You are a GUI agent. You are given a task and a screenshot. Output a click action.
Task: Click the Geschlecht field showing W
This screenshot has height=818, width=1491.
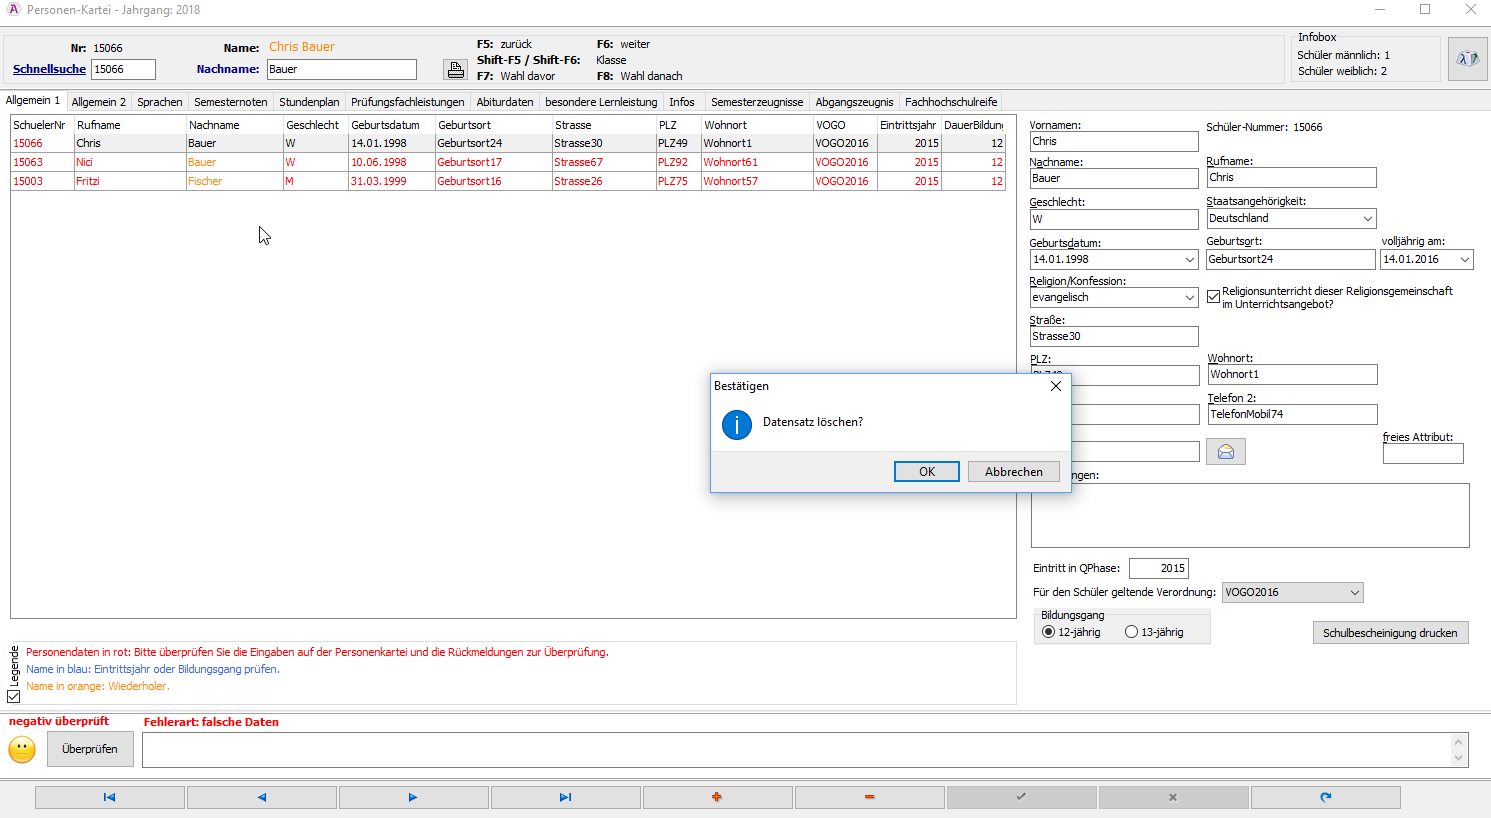[1114, 219]
